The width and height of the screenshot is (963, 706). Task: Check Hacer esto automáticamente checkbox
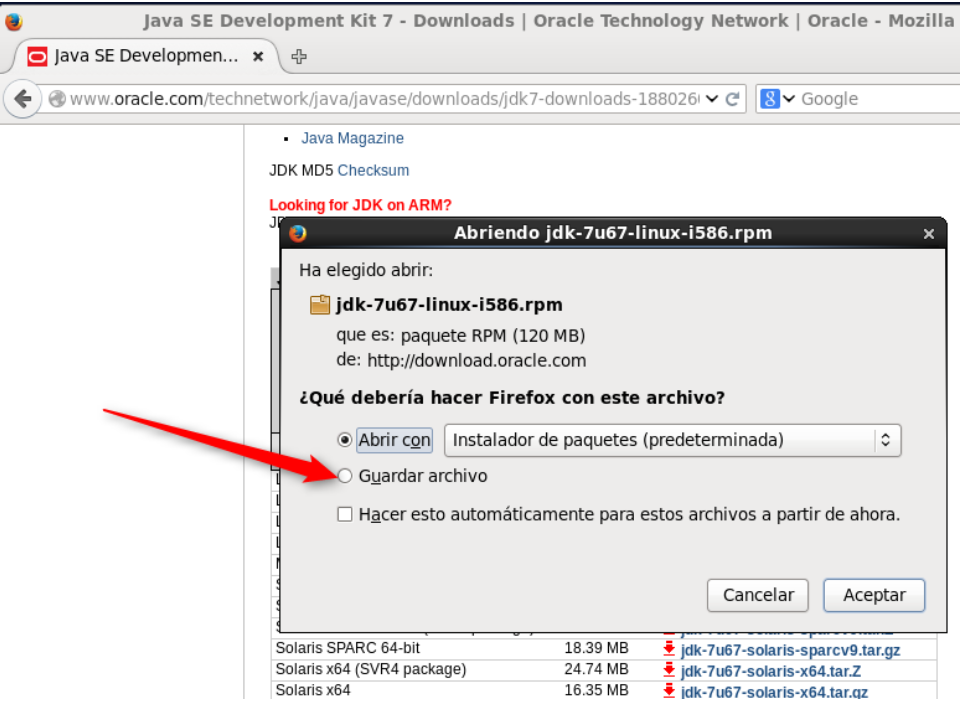point(345,514)
